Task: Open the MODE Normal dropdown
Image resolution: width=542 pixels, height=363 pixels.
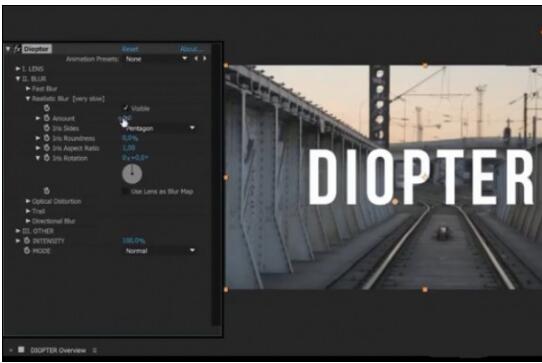Action: (160, 251)
